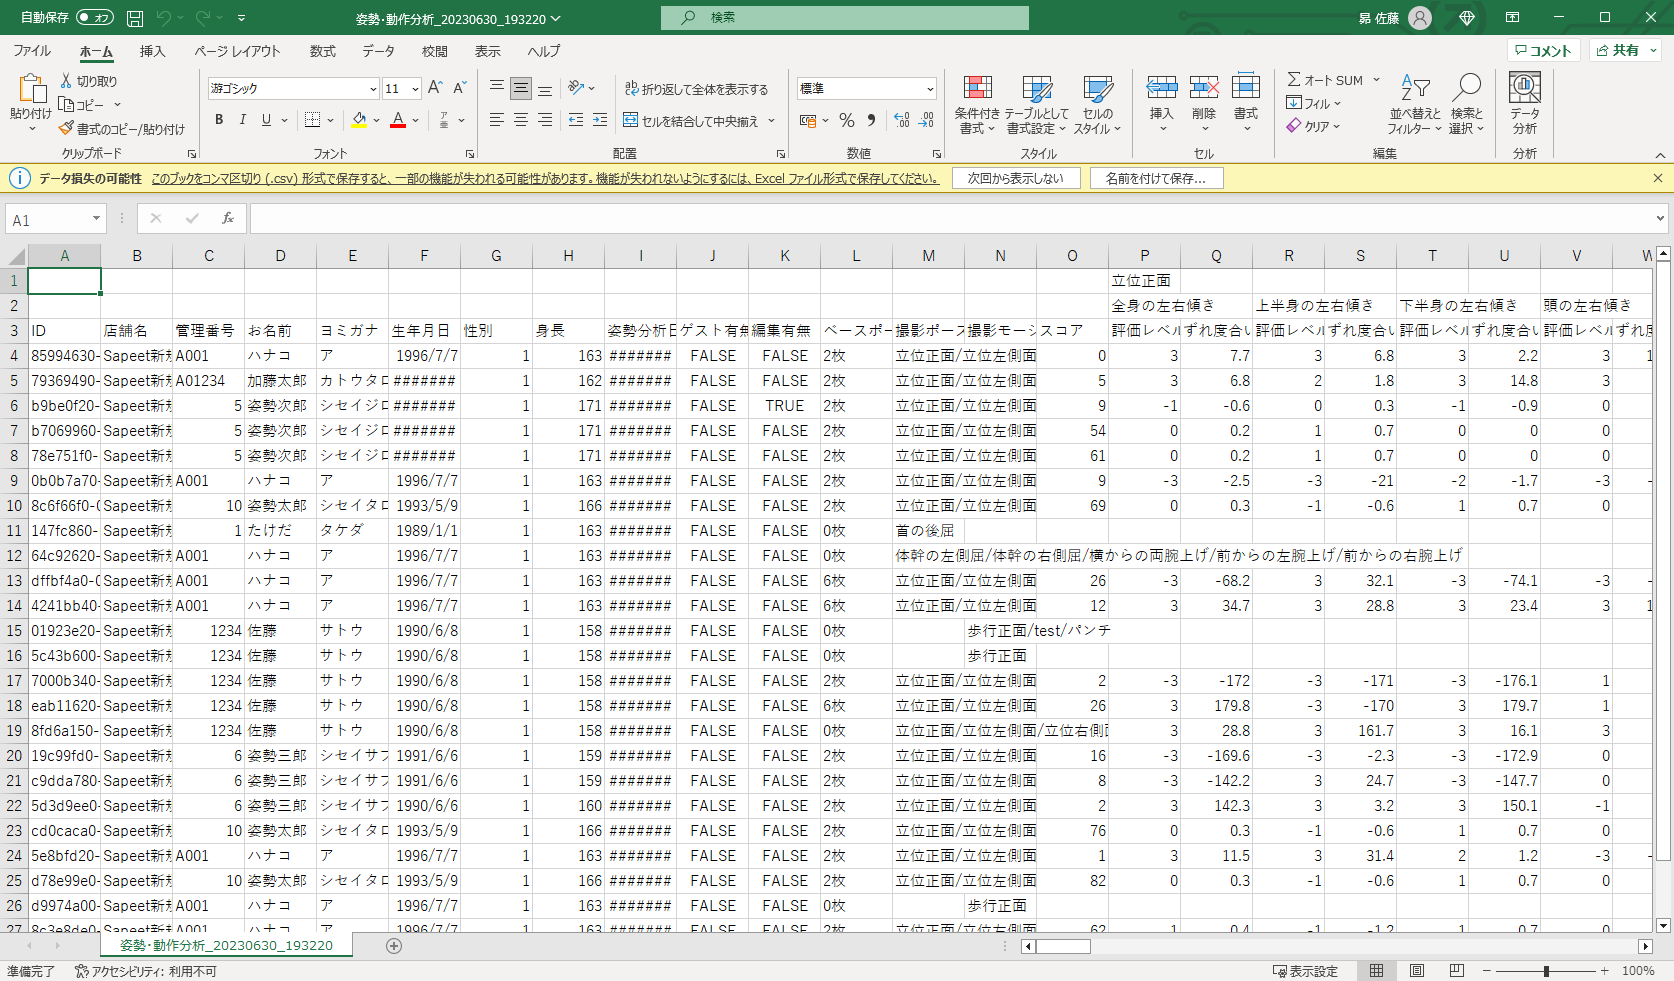Screen dimensions: 1674x981
Task: Click the increase font size icon
Action: [435, 88]
